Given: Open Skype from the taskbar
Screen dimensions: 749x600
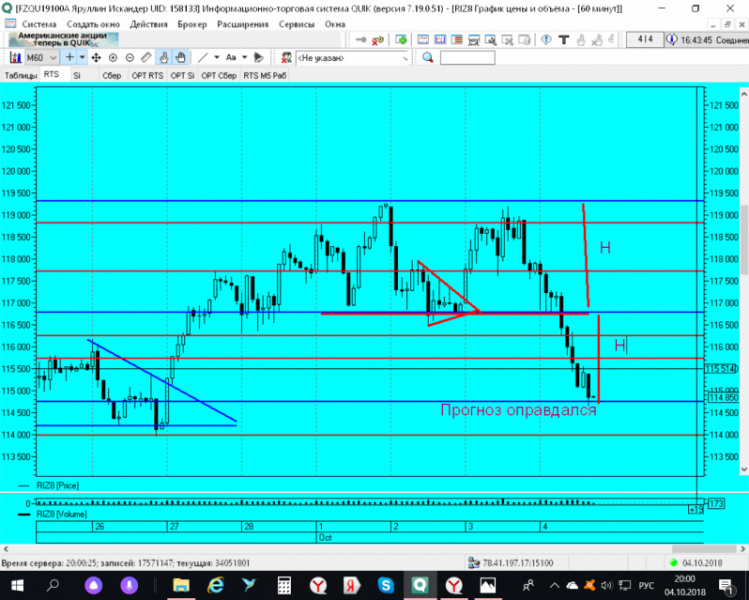Looking at the screenshot, I should 385,585.
